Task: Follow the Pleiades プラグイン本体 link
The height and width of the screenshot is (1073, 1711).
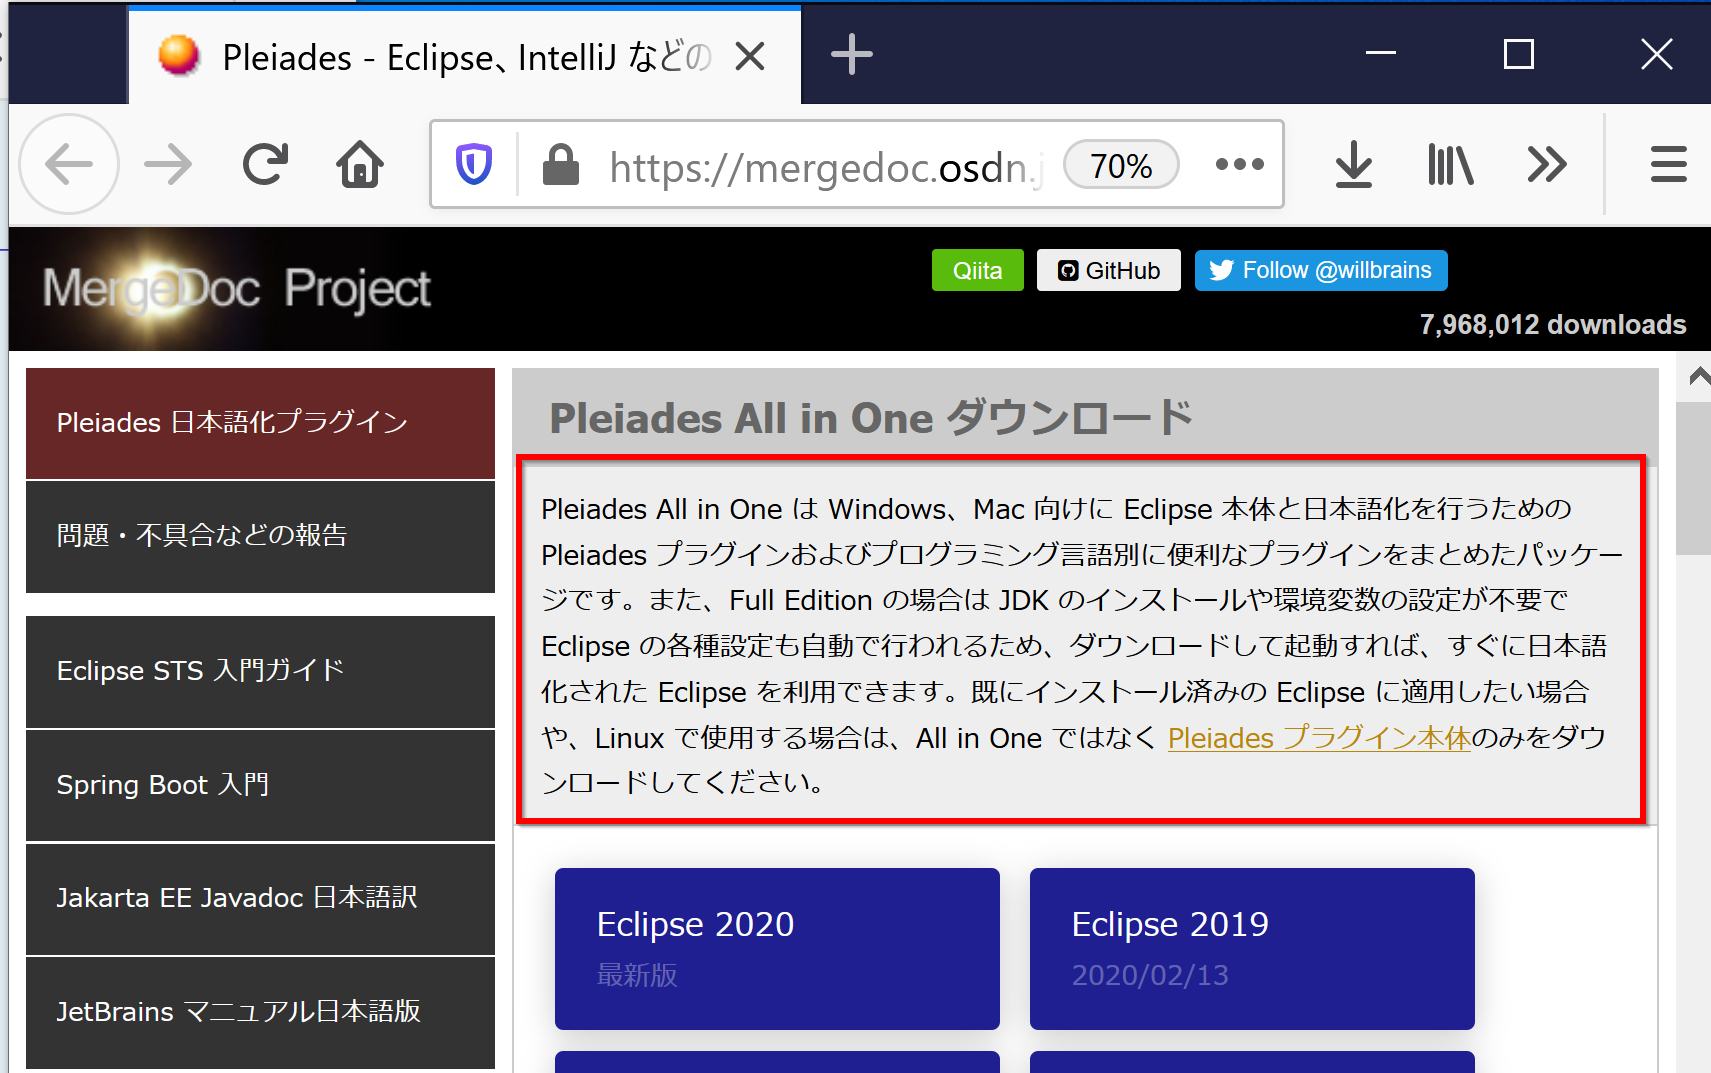Action: 1319,738
